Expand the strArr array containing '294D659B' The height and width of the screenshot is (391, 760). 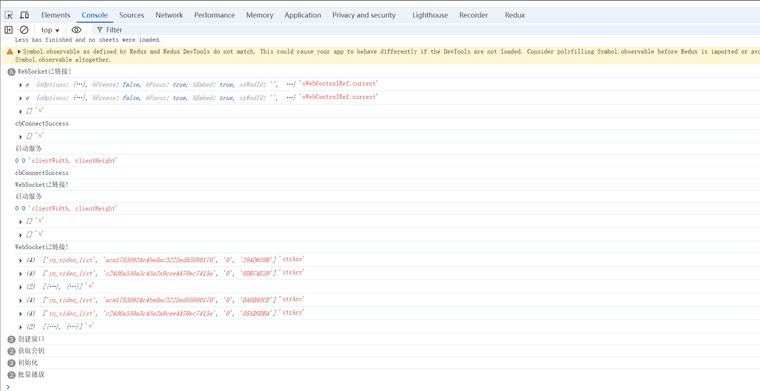click(x=20, y=260)
